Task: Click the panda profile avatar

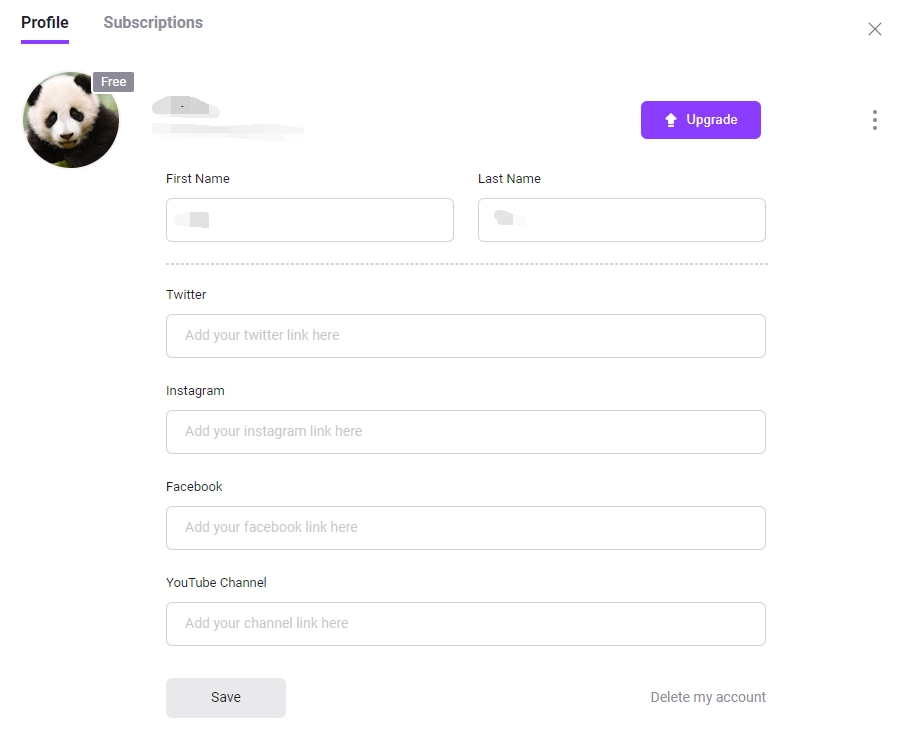Action: (x=71, y=120)
